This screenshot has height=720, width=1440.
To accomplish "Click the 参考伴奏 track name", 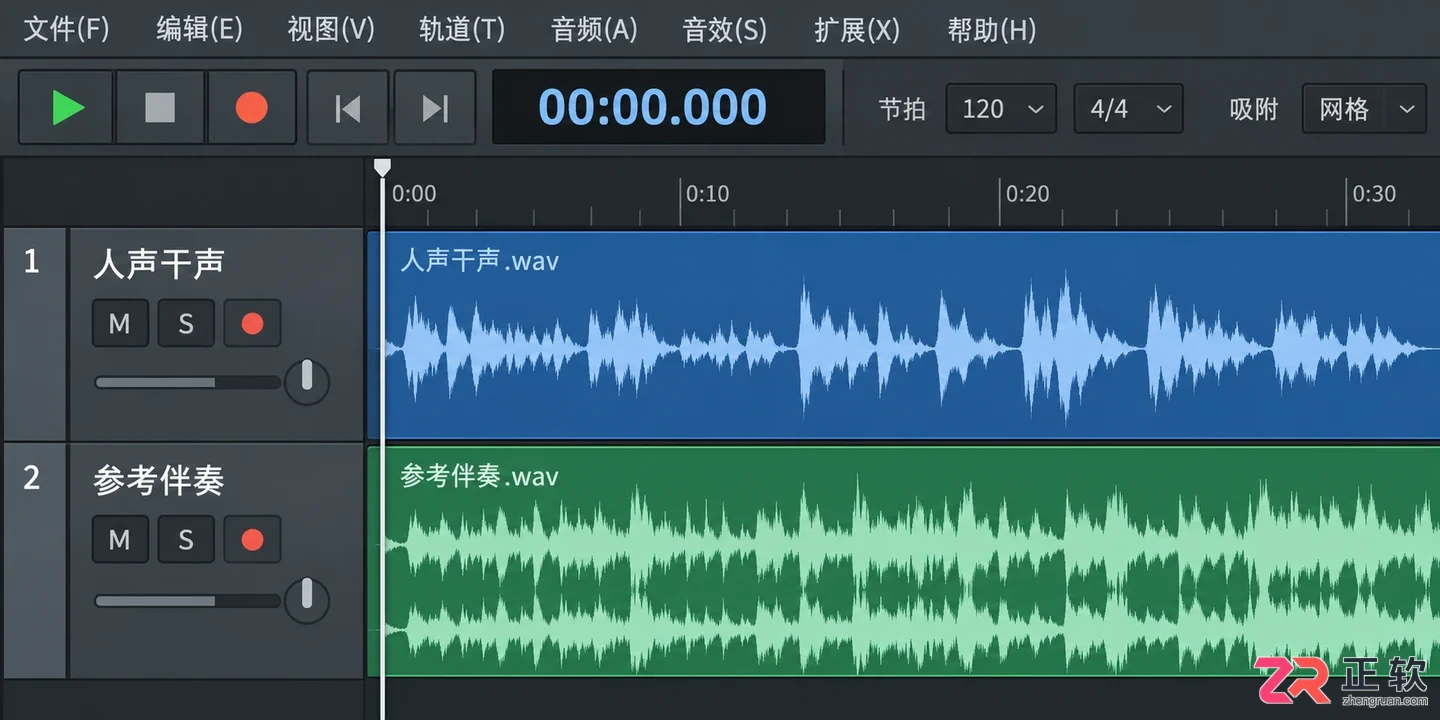I will (159, 481).
